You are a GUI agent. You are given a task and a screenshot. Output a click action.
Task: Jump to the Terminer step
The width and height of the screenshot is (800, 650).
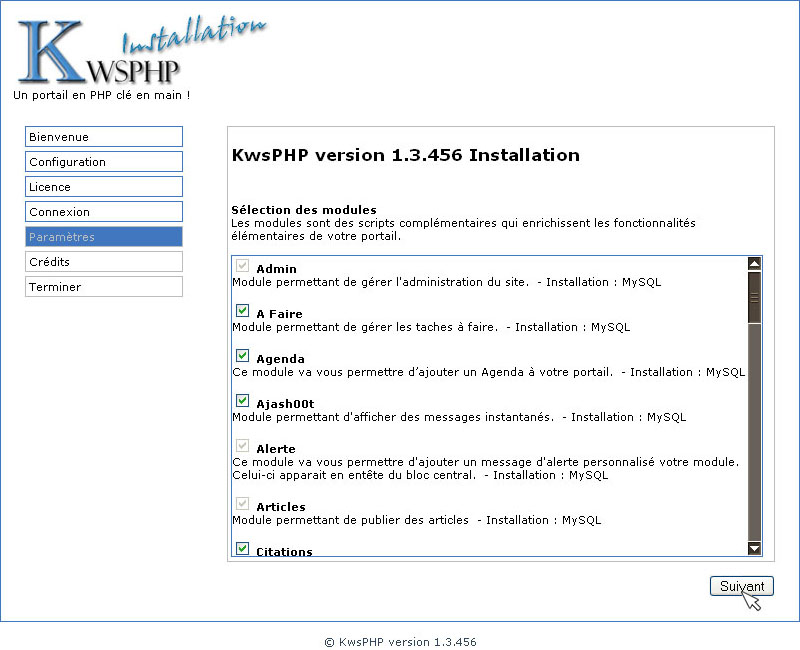104,287
